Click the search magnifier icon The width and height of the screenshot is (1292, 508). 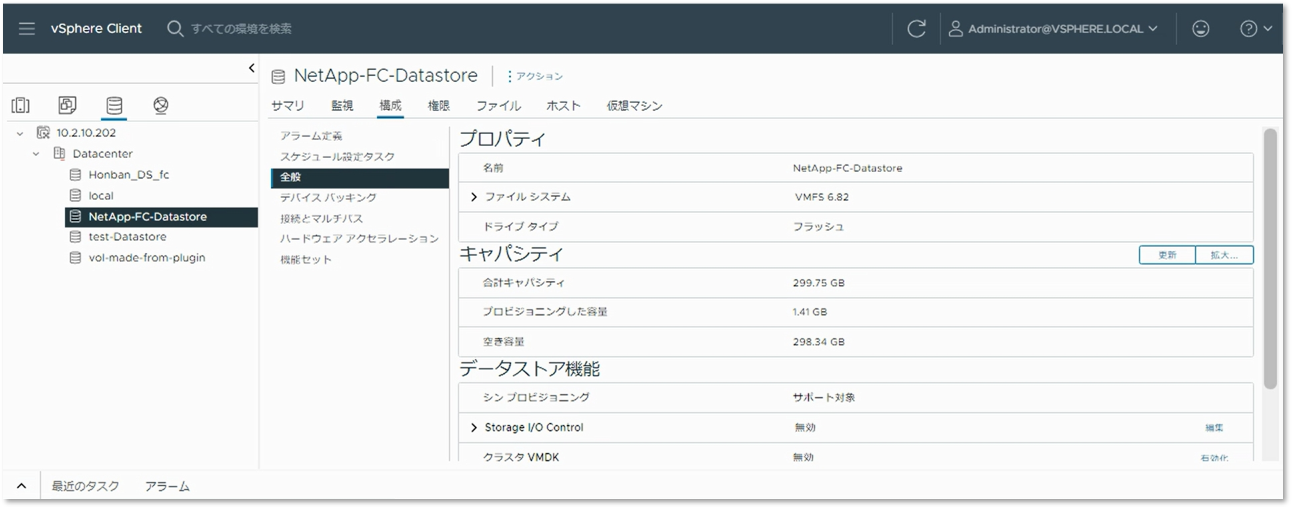(x=175, y=29)
